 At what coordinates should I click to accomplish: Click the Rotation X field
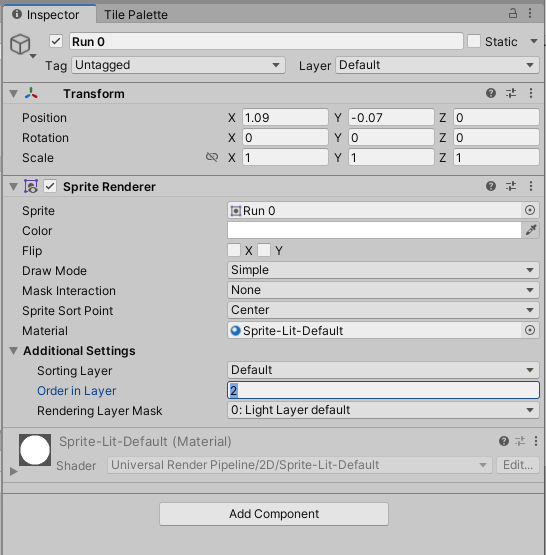[285, 137]
